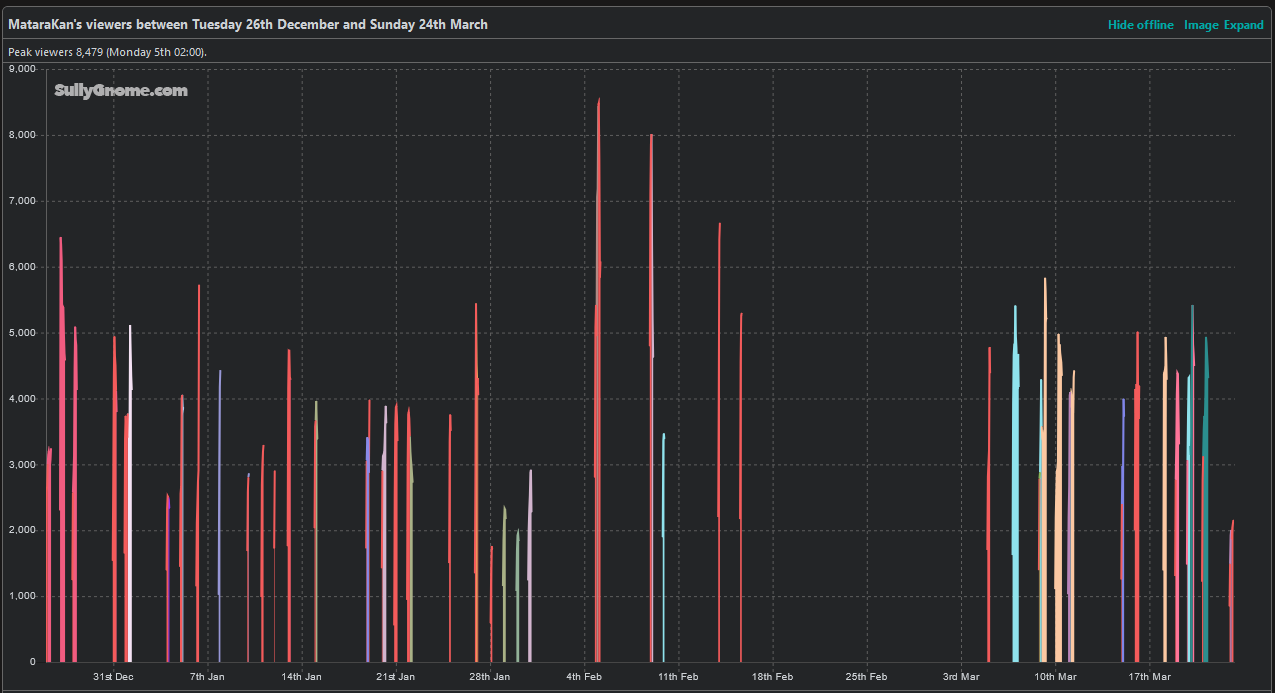Viewport: 1275px width, 693px height.
Task: Click the 4th Feb date axis label
Action: pos(584,677)
